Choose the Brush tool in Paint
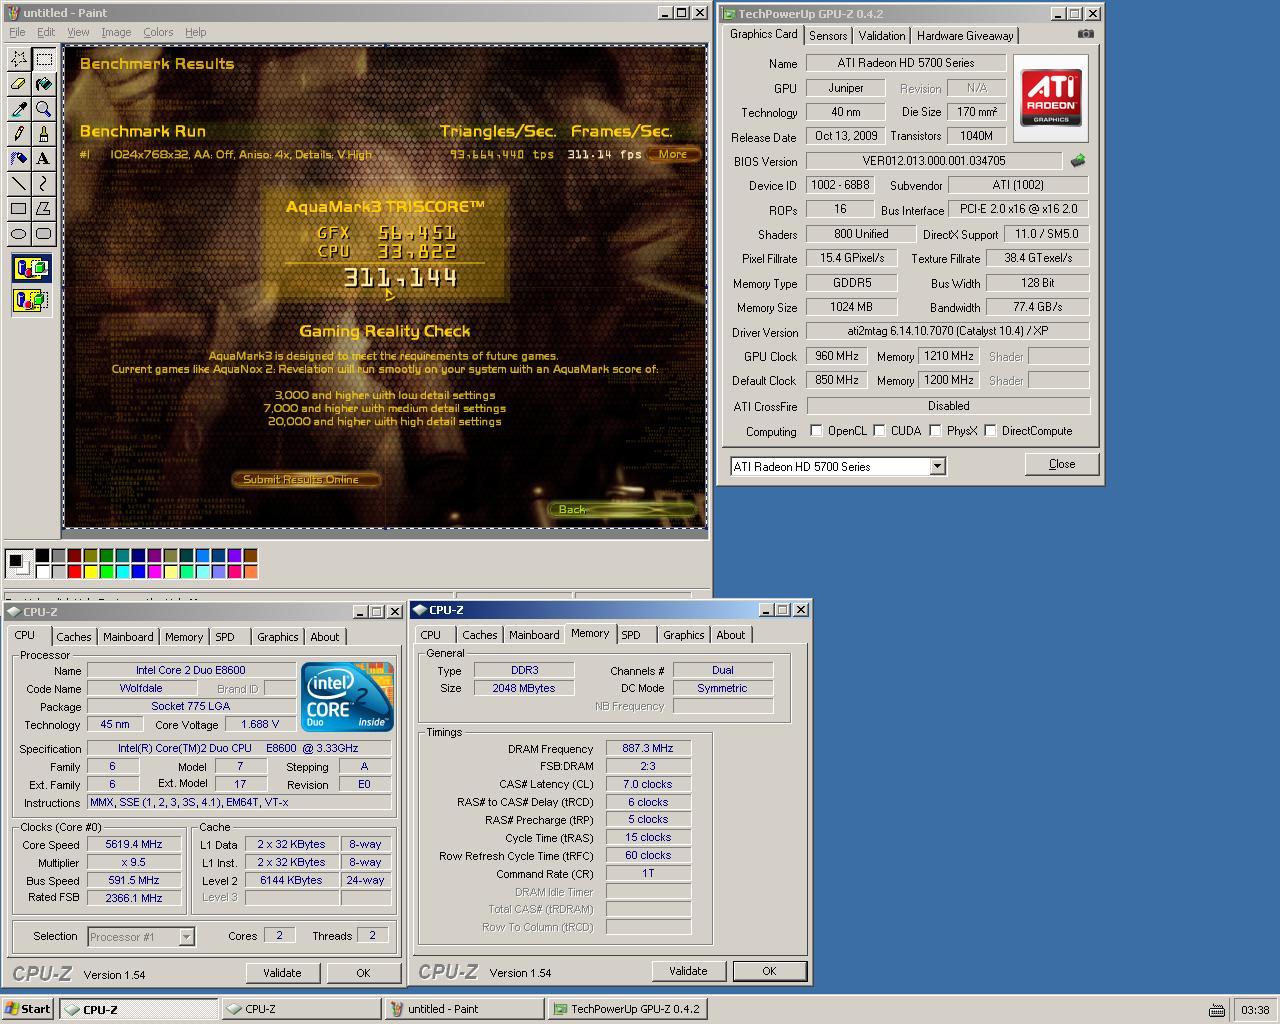The image size is (1280, 1024). 44,134
